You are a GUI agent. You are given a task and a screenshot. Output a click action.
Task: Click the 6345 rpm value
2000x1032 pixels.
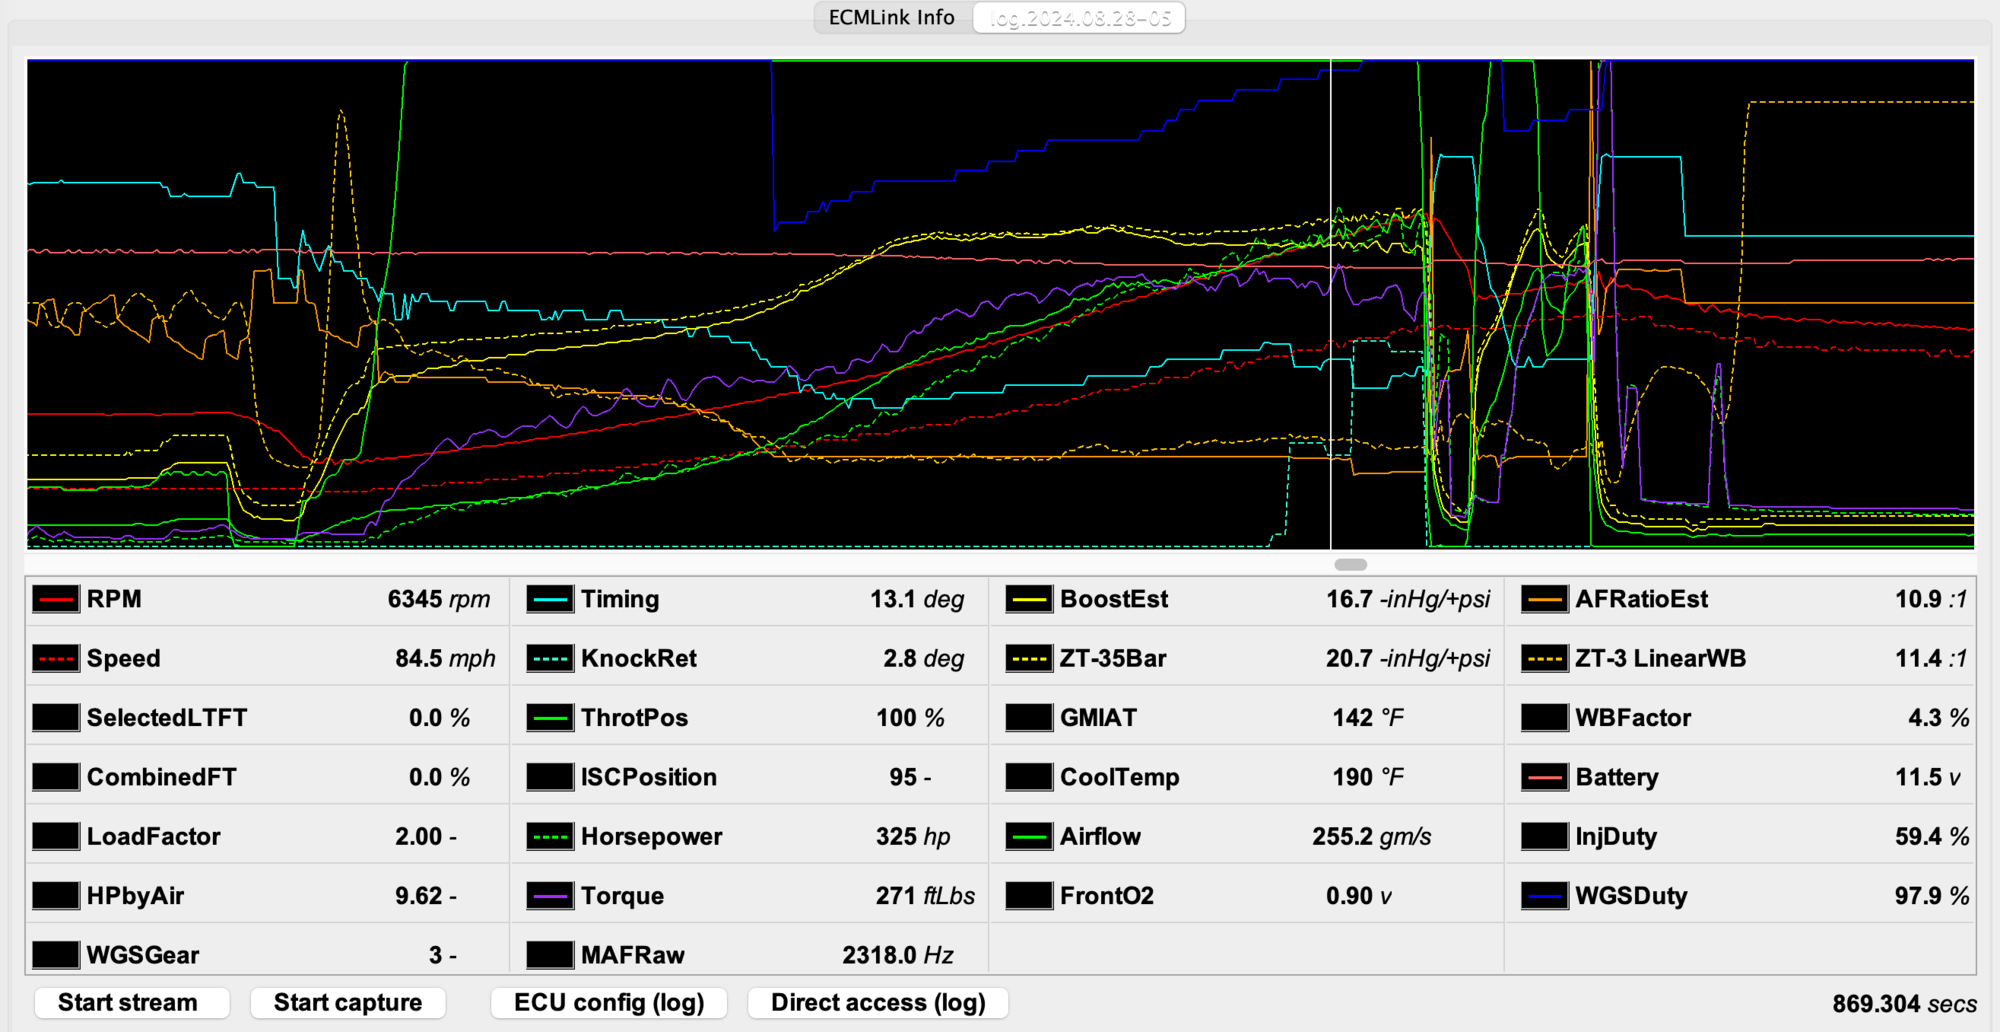pos(439,599)
